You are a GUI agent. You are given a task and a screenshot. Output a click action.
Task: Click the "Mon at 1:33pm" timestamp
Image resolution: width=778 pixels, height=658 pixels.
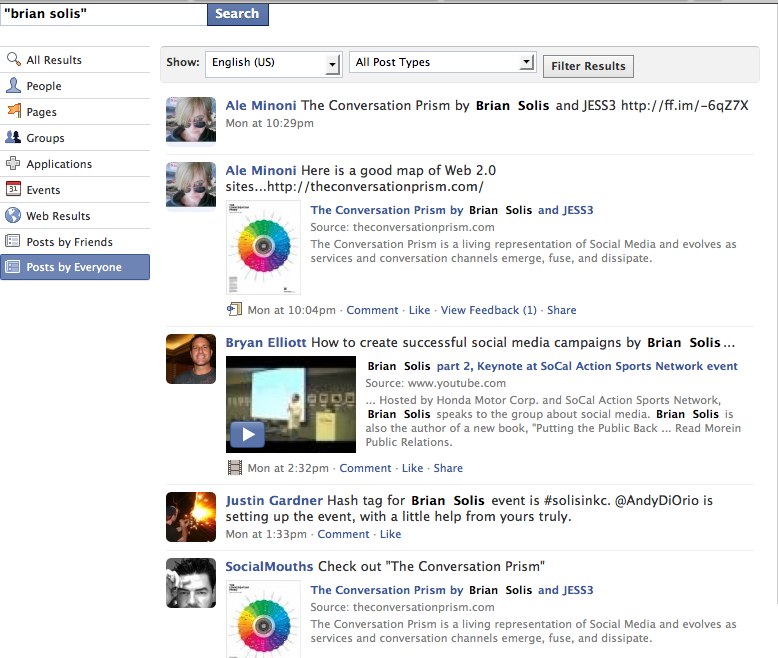point(266,534)
